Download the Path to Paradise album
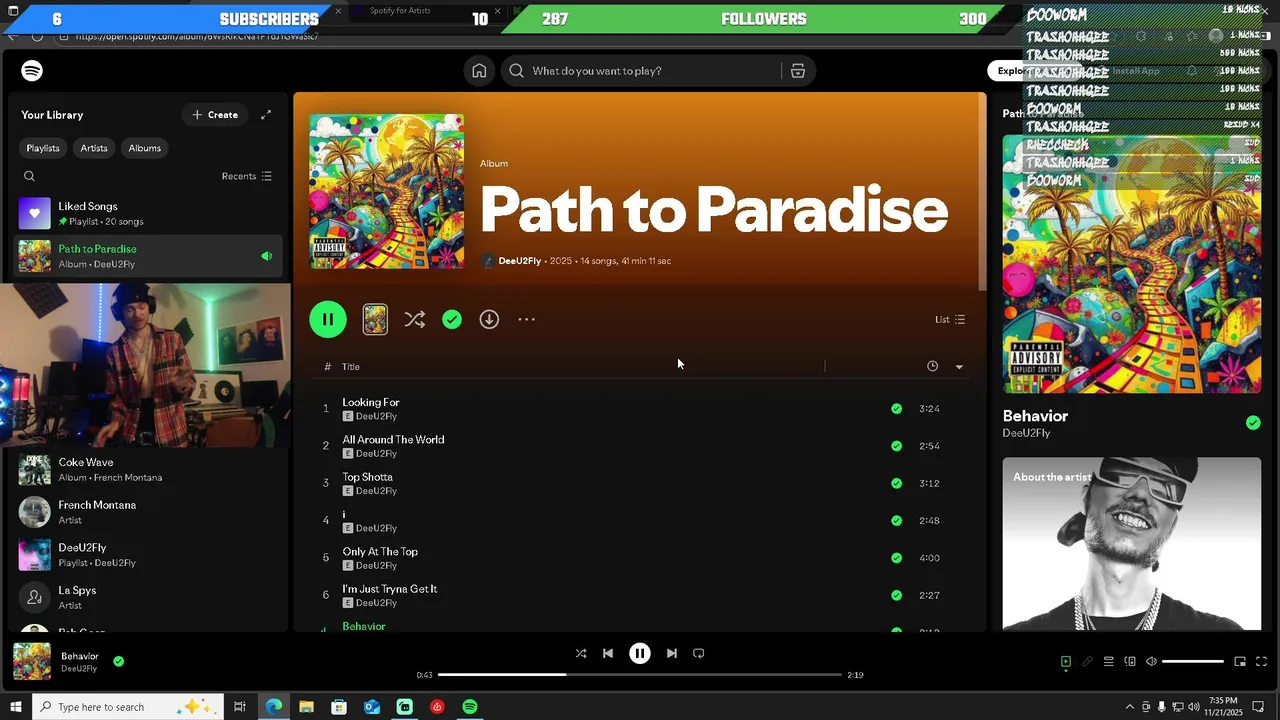The height and width of the screenshot is (720, 1280). [x=489, y=319]
